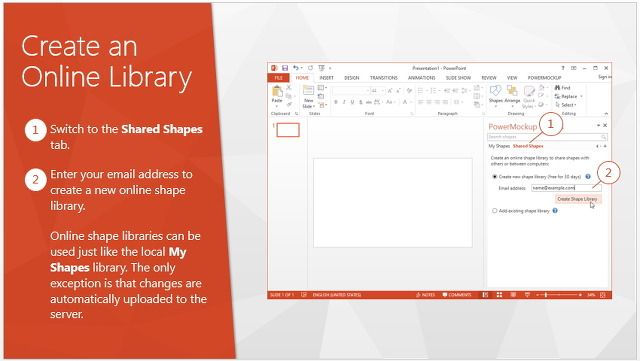Image resolution: width=640 pixels, height=361 pixels.
Task: Click the Sign in link
Action: tap(605, 77)
